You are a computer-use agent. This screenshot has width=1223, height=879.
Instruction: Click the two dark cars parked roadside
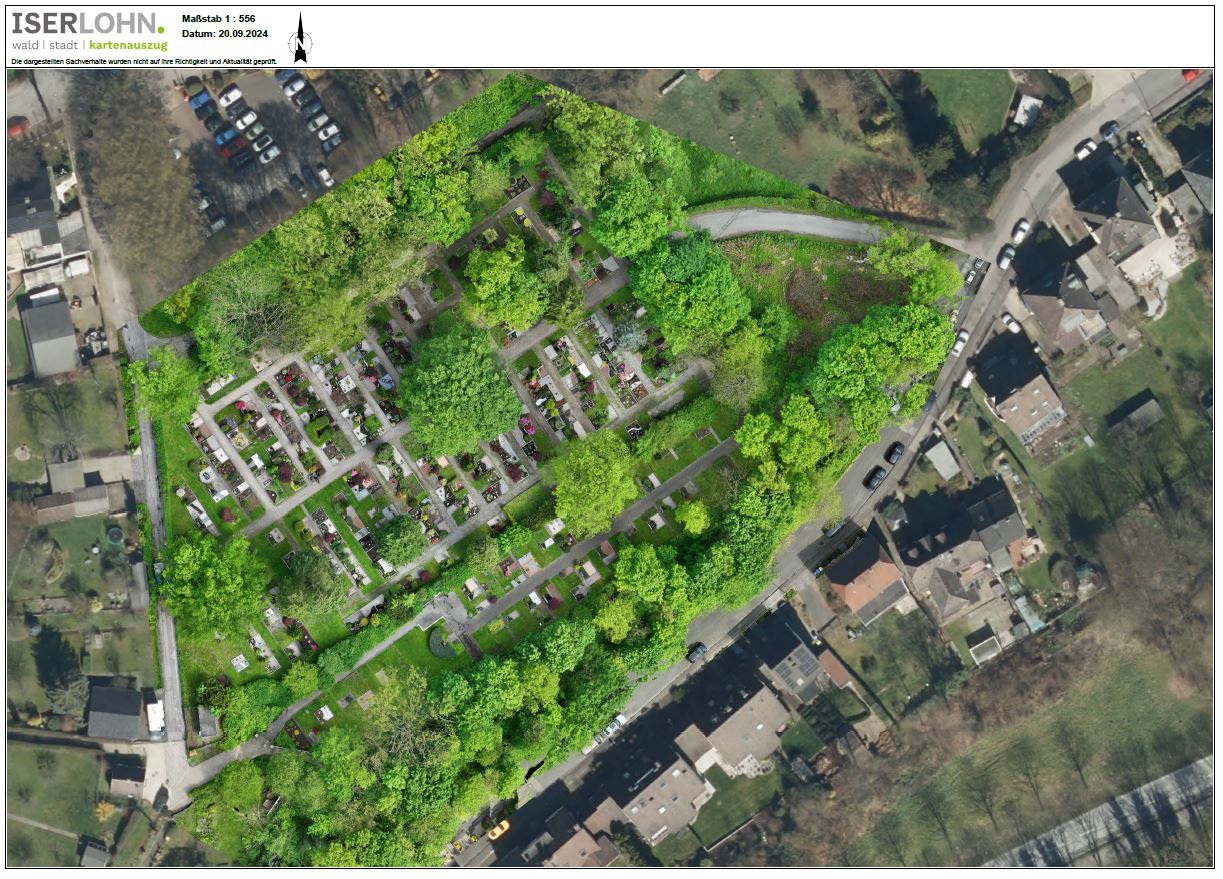pos(884,466)
